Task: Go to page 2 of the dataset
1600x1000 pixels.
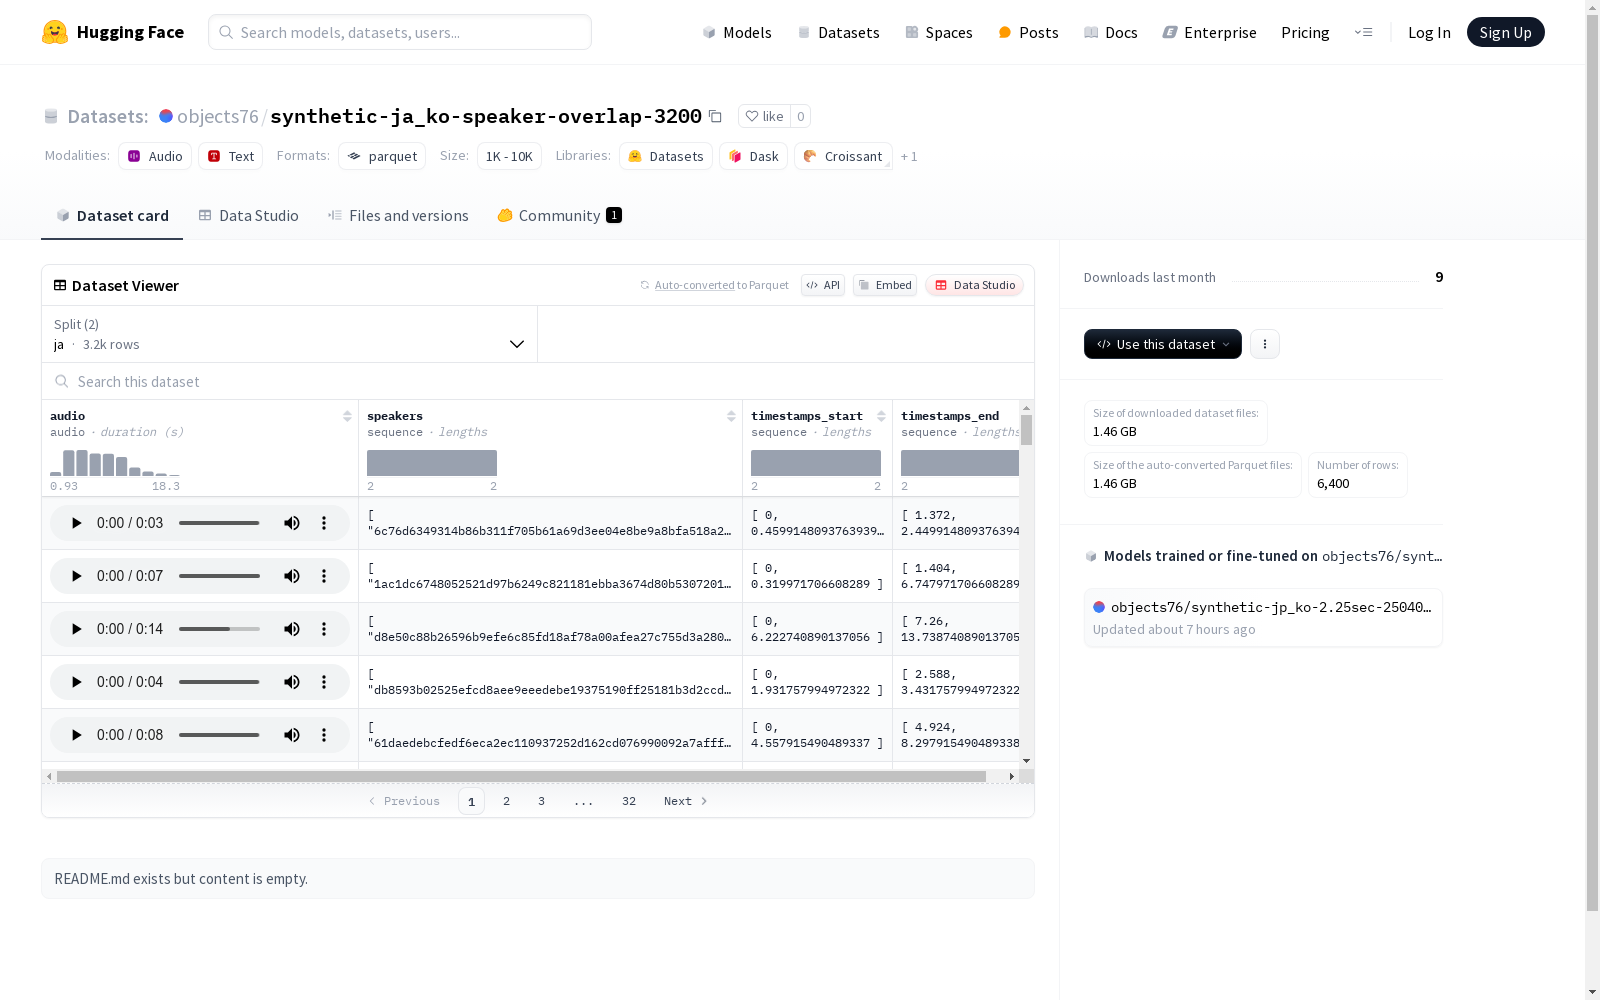Action: tap(507, 801)
